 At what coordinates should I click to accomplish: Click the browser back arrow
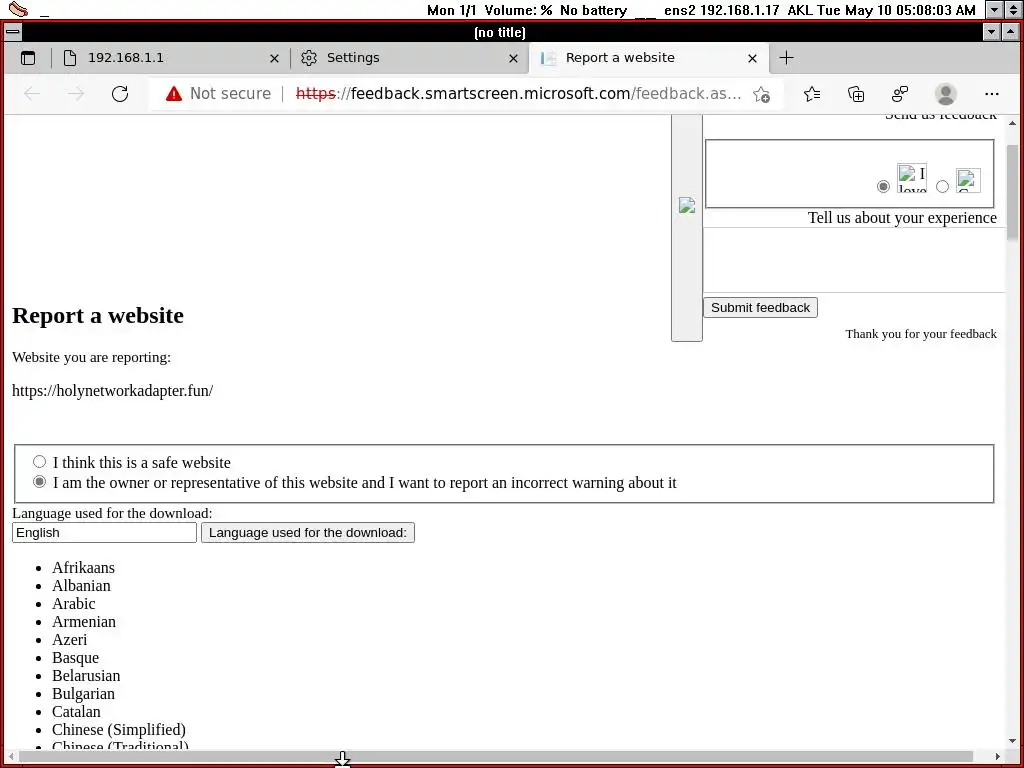[32, 94]
